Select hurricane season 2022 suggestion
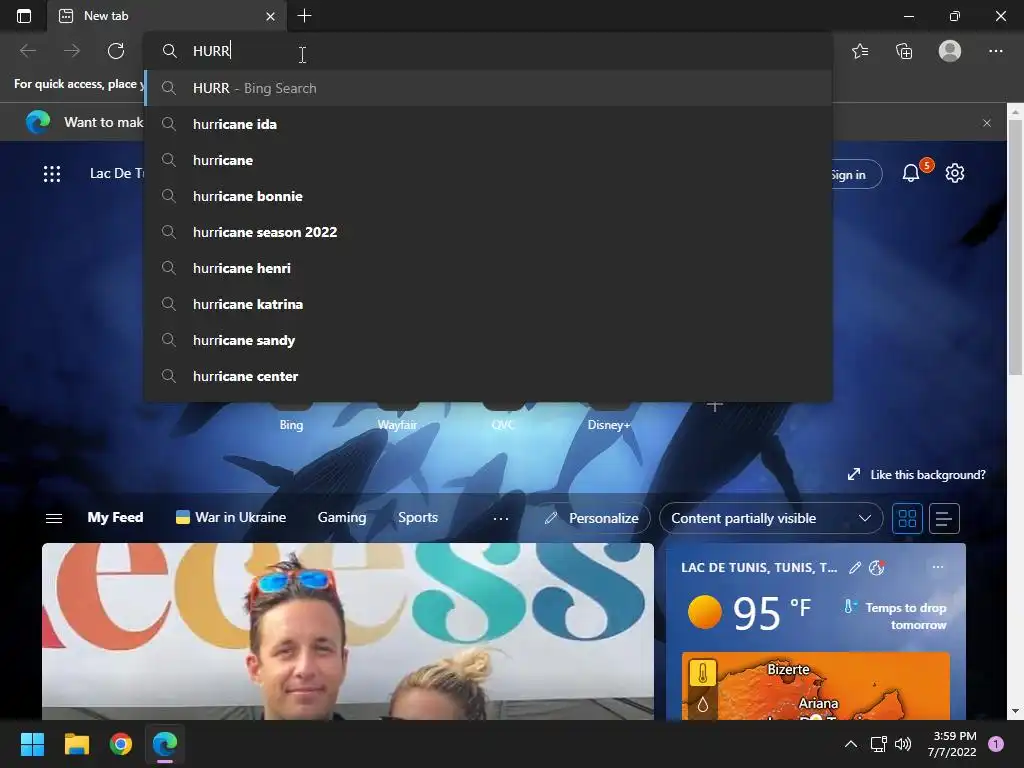The image size is (1024, 768). click(488, 232)
